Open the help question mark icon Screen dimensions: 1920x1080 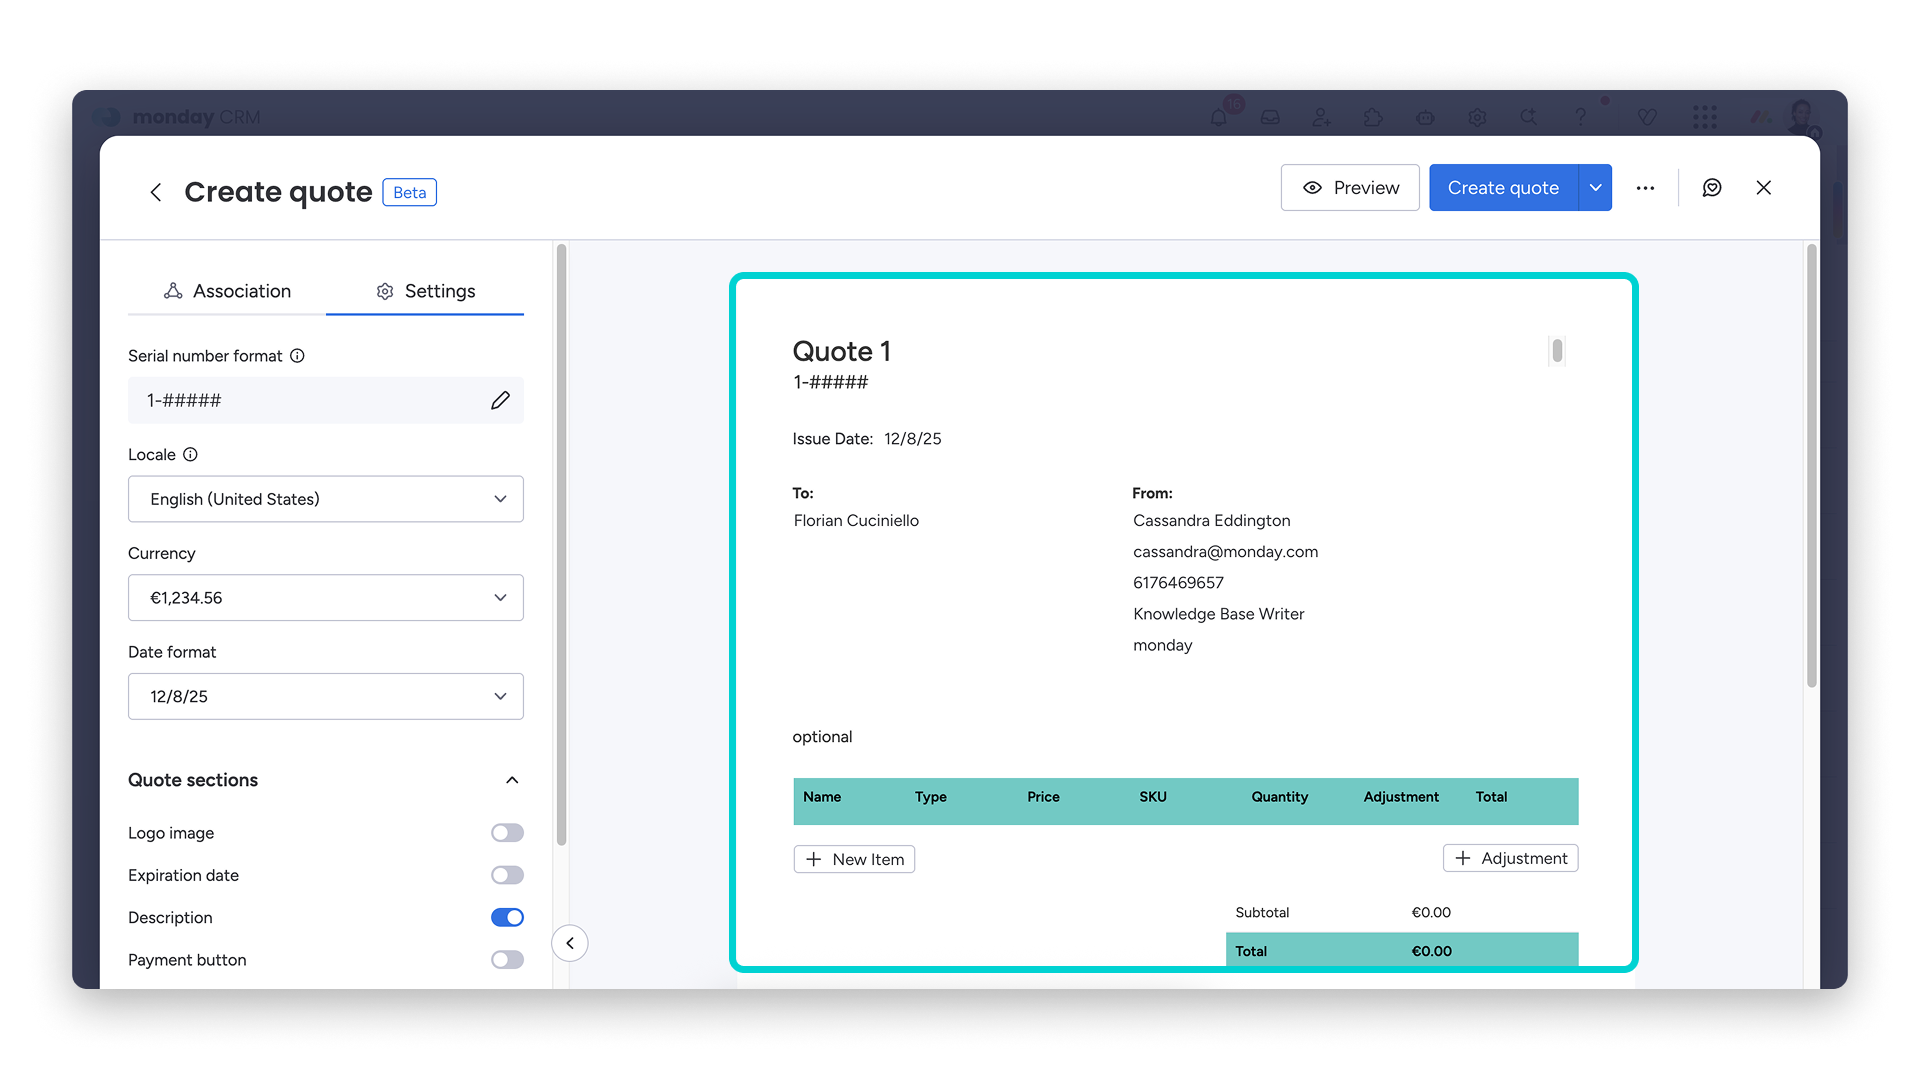coord(1581,117)
